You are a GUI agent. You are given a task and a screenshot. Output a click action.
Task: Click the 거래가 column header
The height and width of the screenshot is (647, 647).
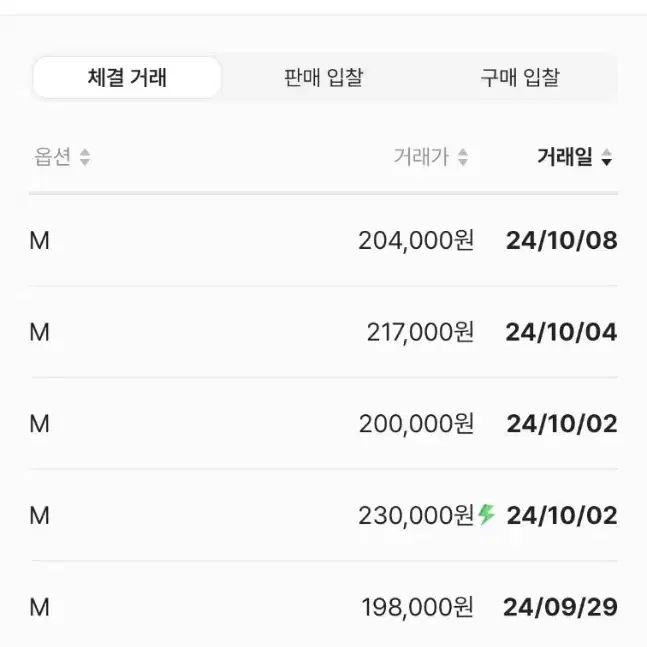[421, 157]
